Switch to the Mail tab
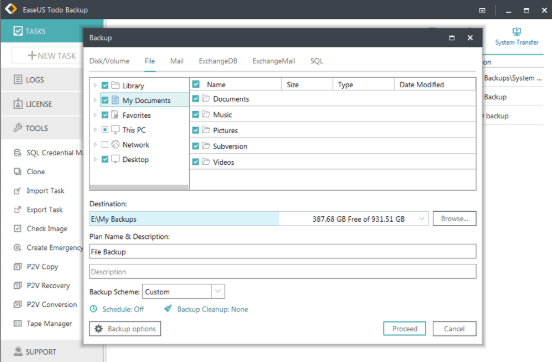 177,61
